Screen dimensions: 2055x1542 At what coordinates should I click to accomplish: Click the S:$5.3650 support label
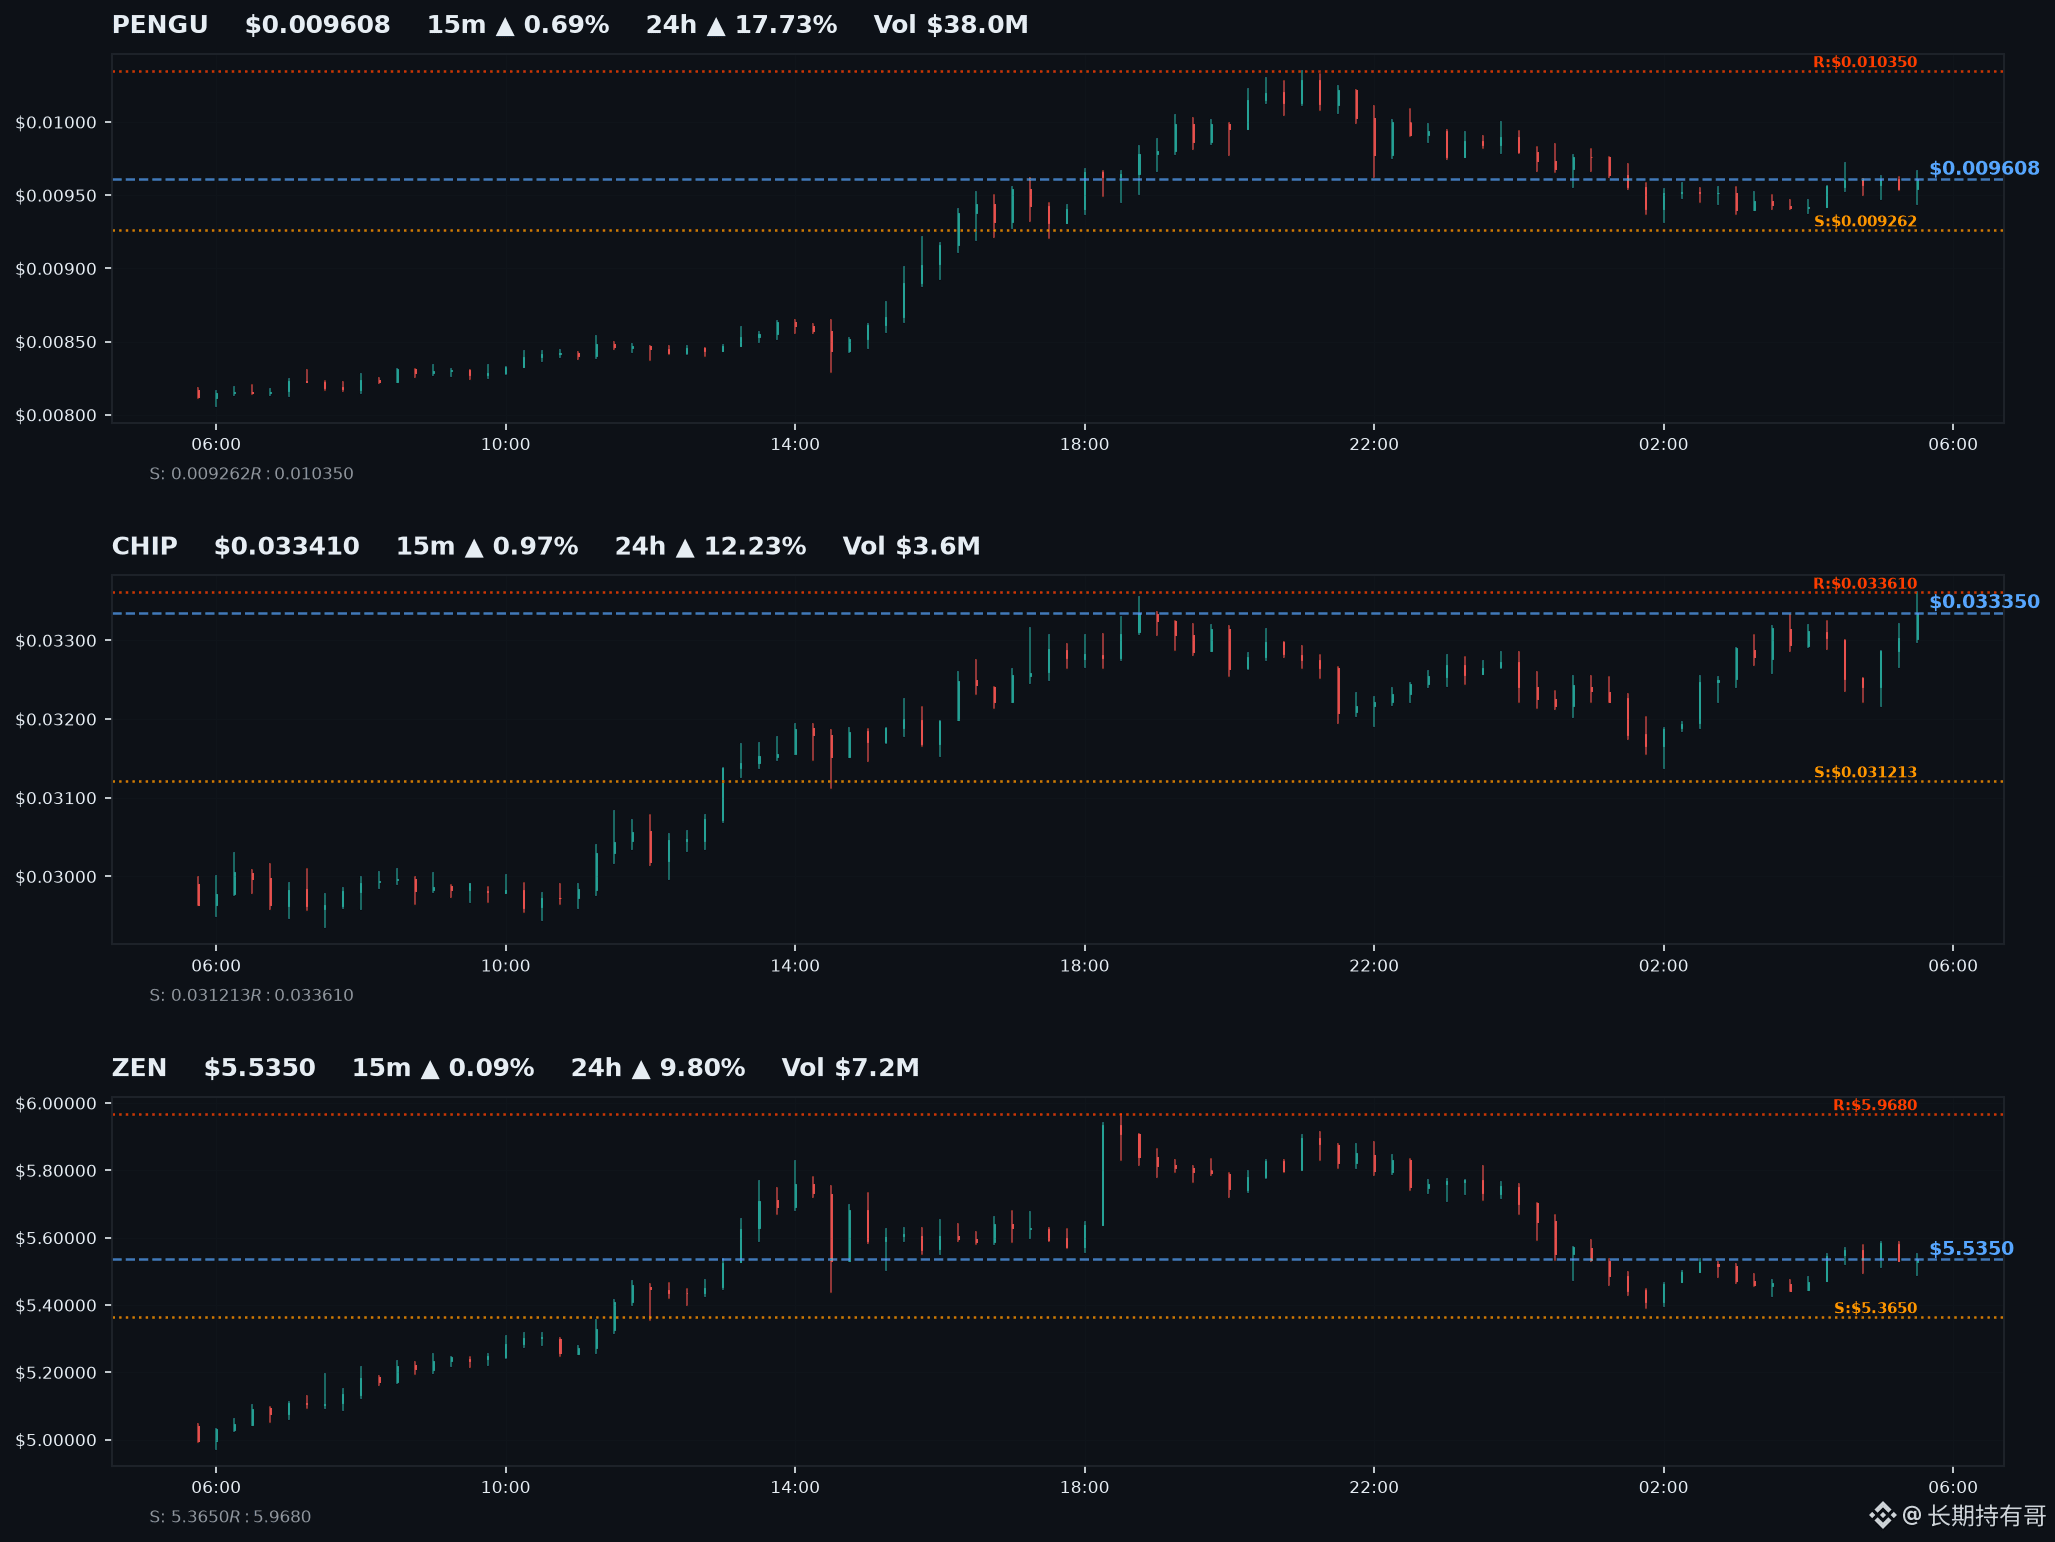click(x=1875, y=1308)
